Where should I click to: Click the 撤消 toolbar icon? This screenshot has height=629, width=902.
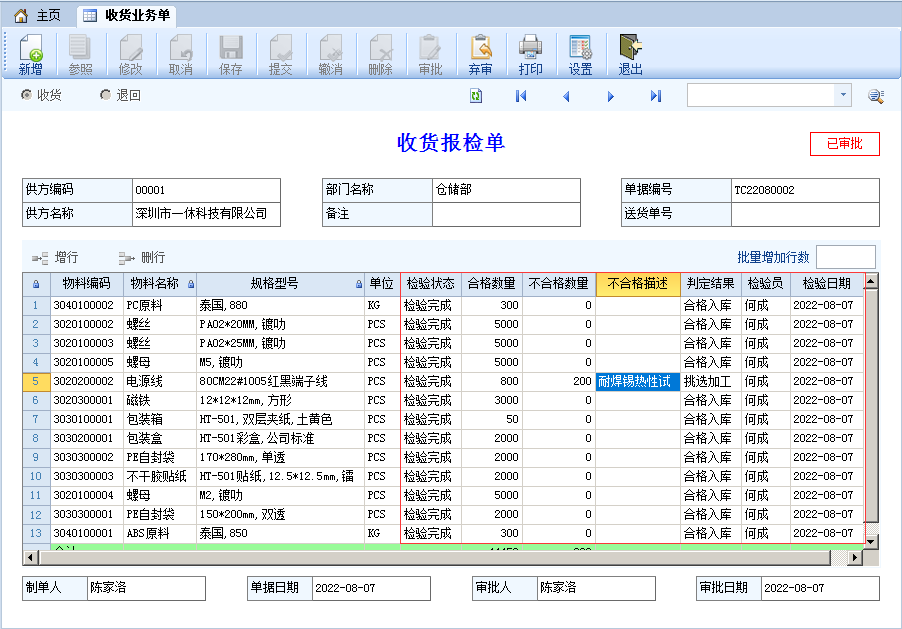tap(331, 55)
